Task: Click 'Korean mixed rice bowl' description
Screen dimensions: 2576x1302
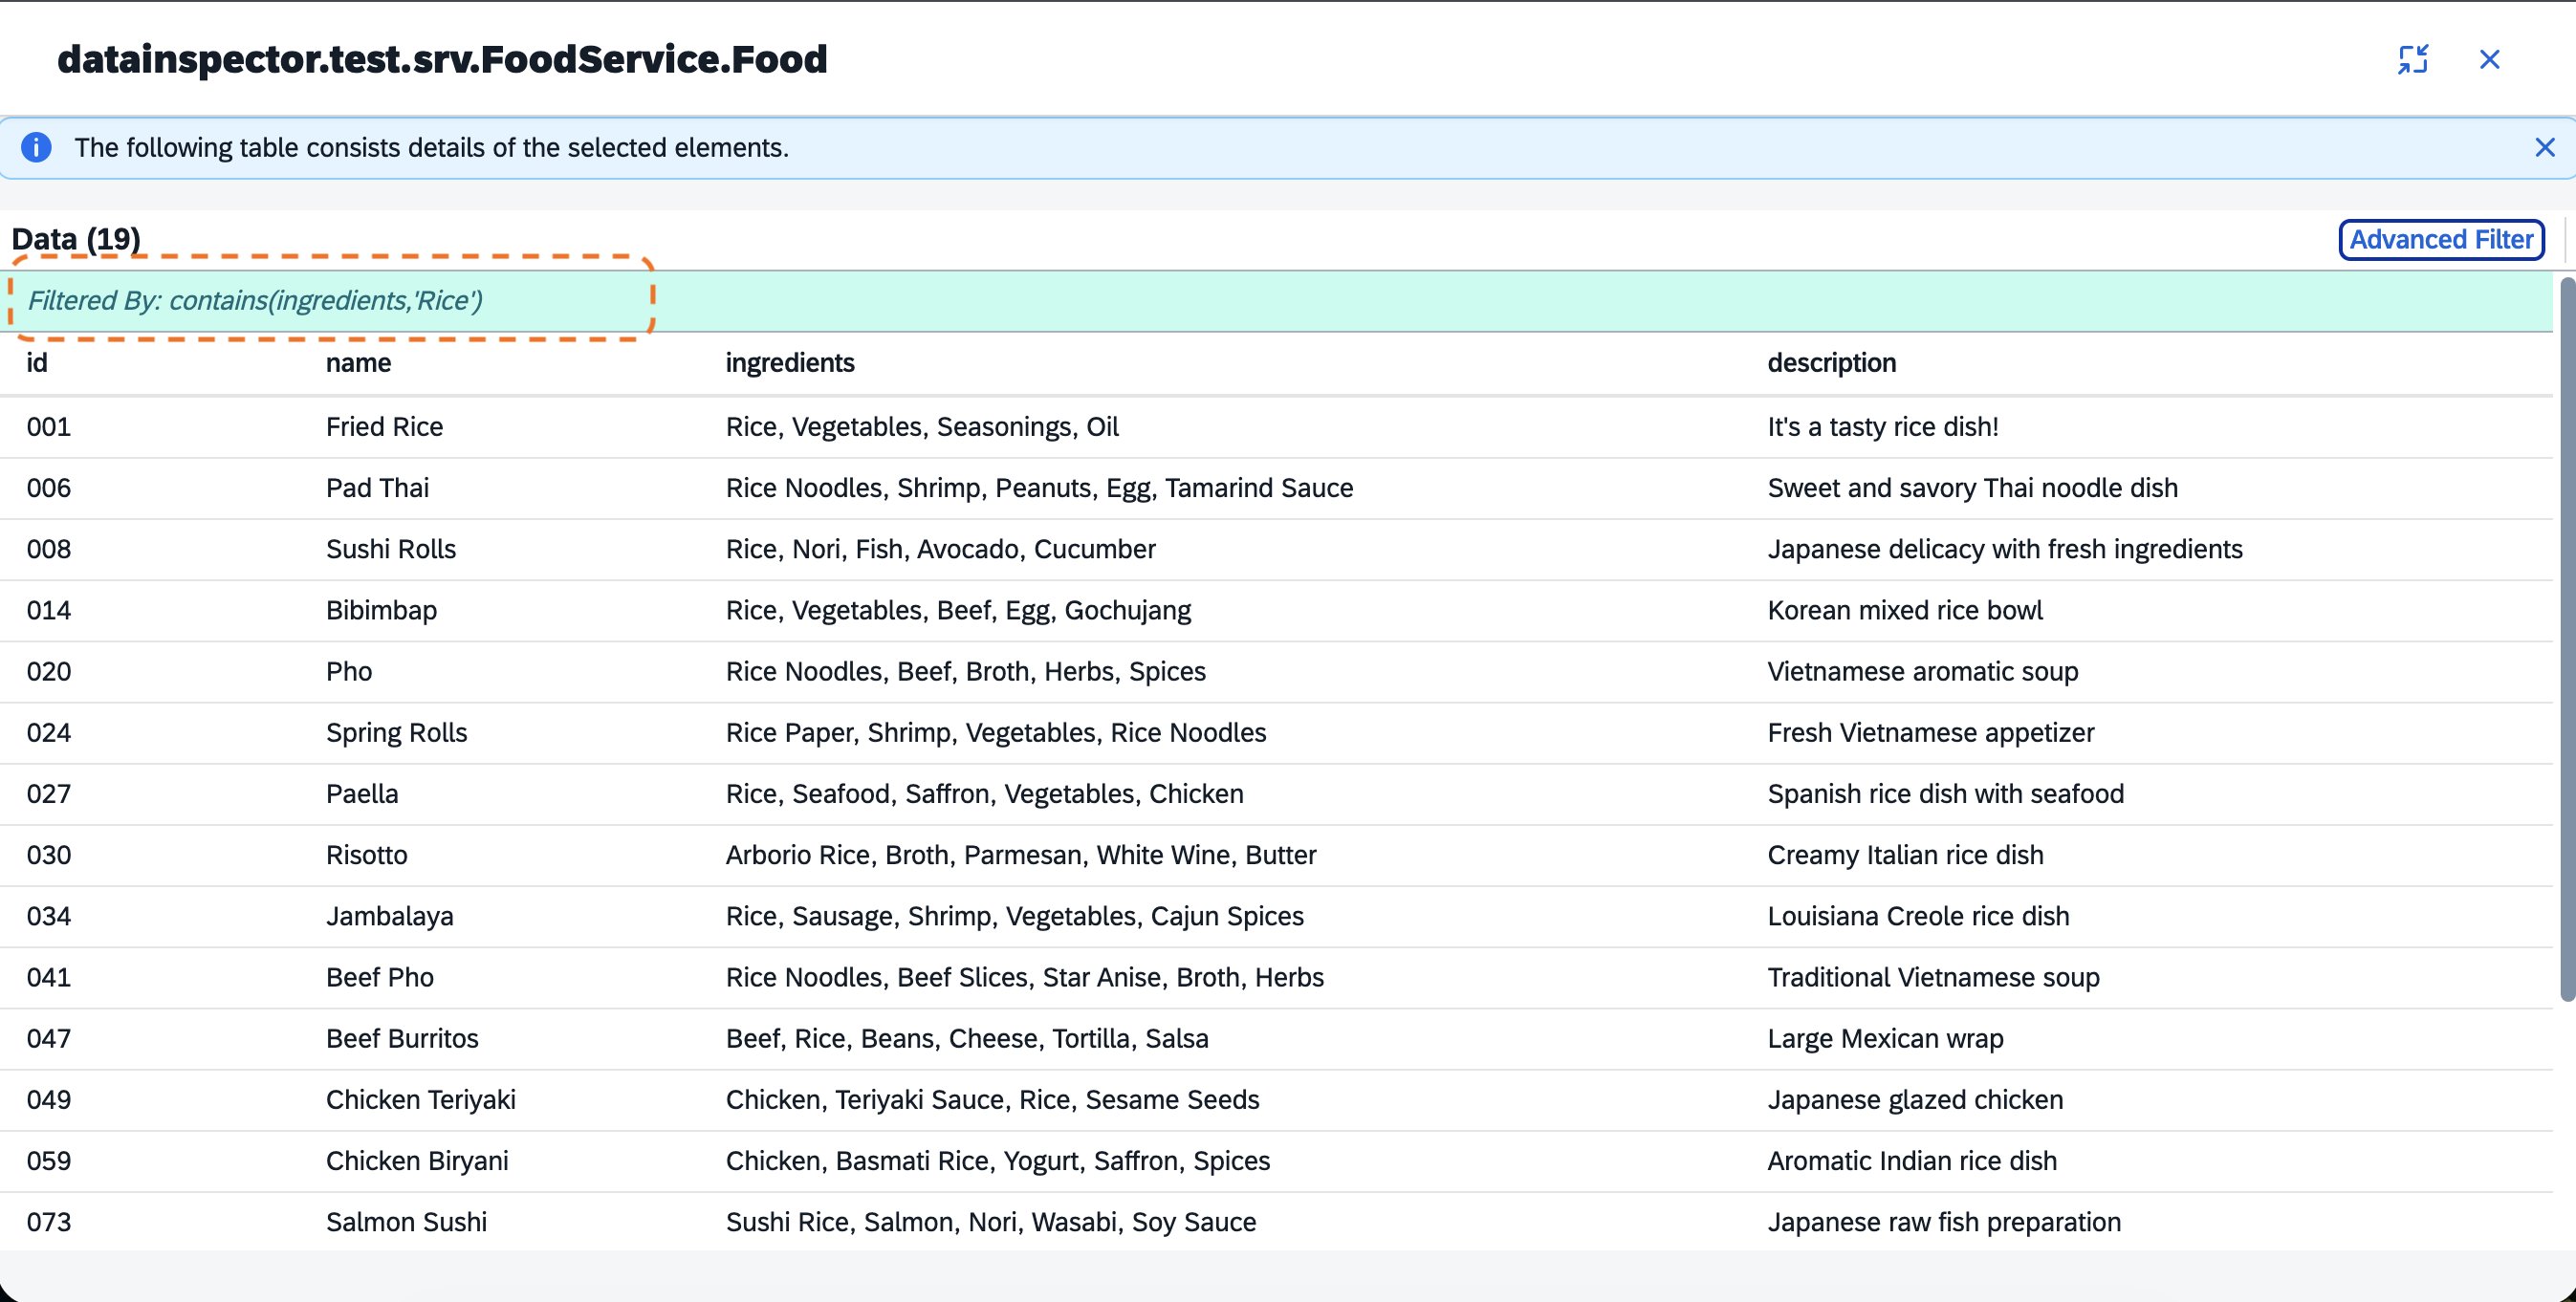Action: pos(1904,610)
